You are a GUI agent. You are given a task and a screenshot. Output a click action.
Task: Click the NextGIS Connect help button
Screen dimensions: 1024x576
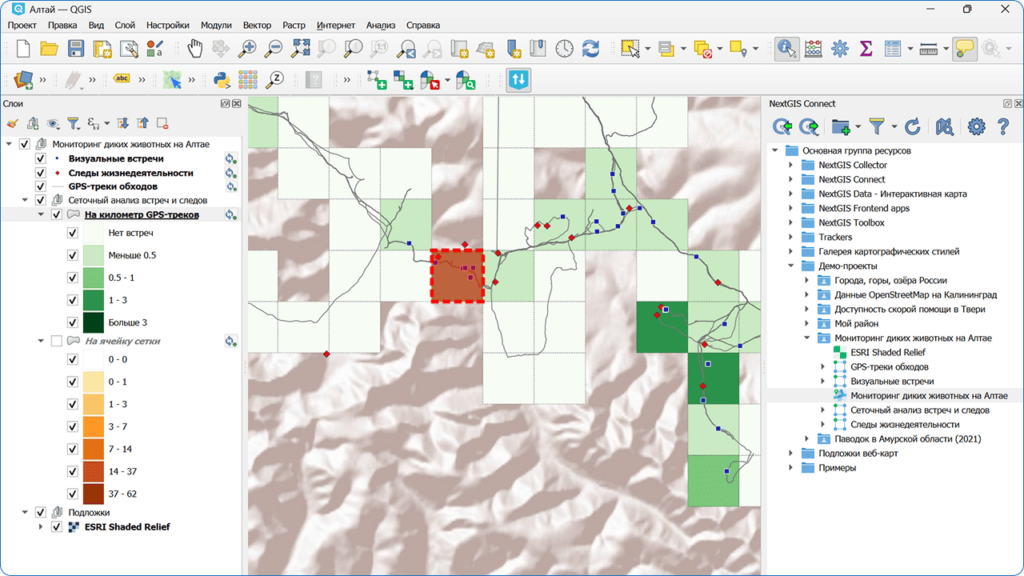pos(1003,127)
